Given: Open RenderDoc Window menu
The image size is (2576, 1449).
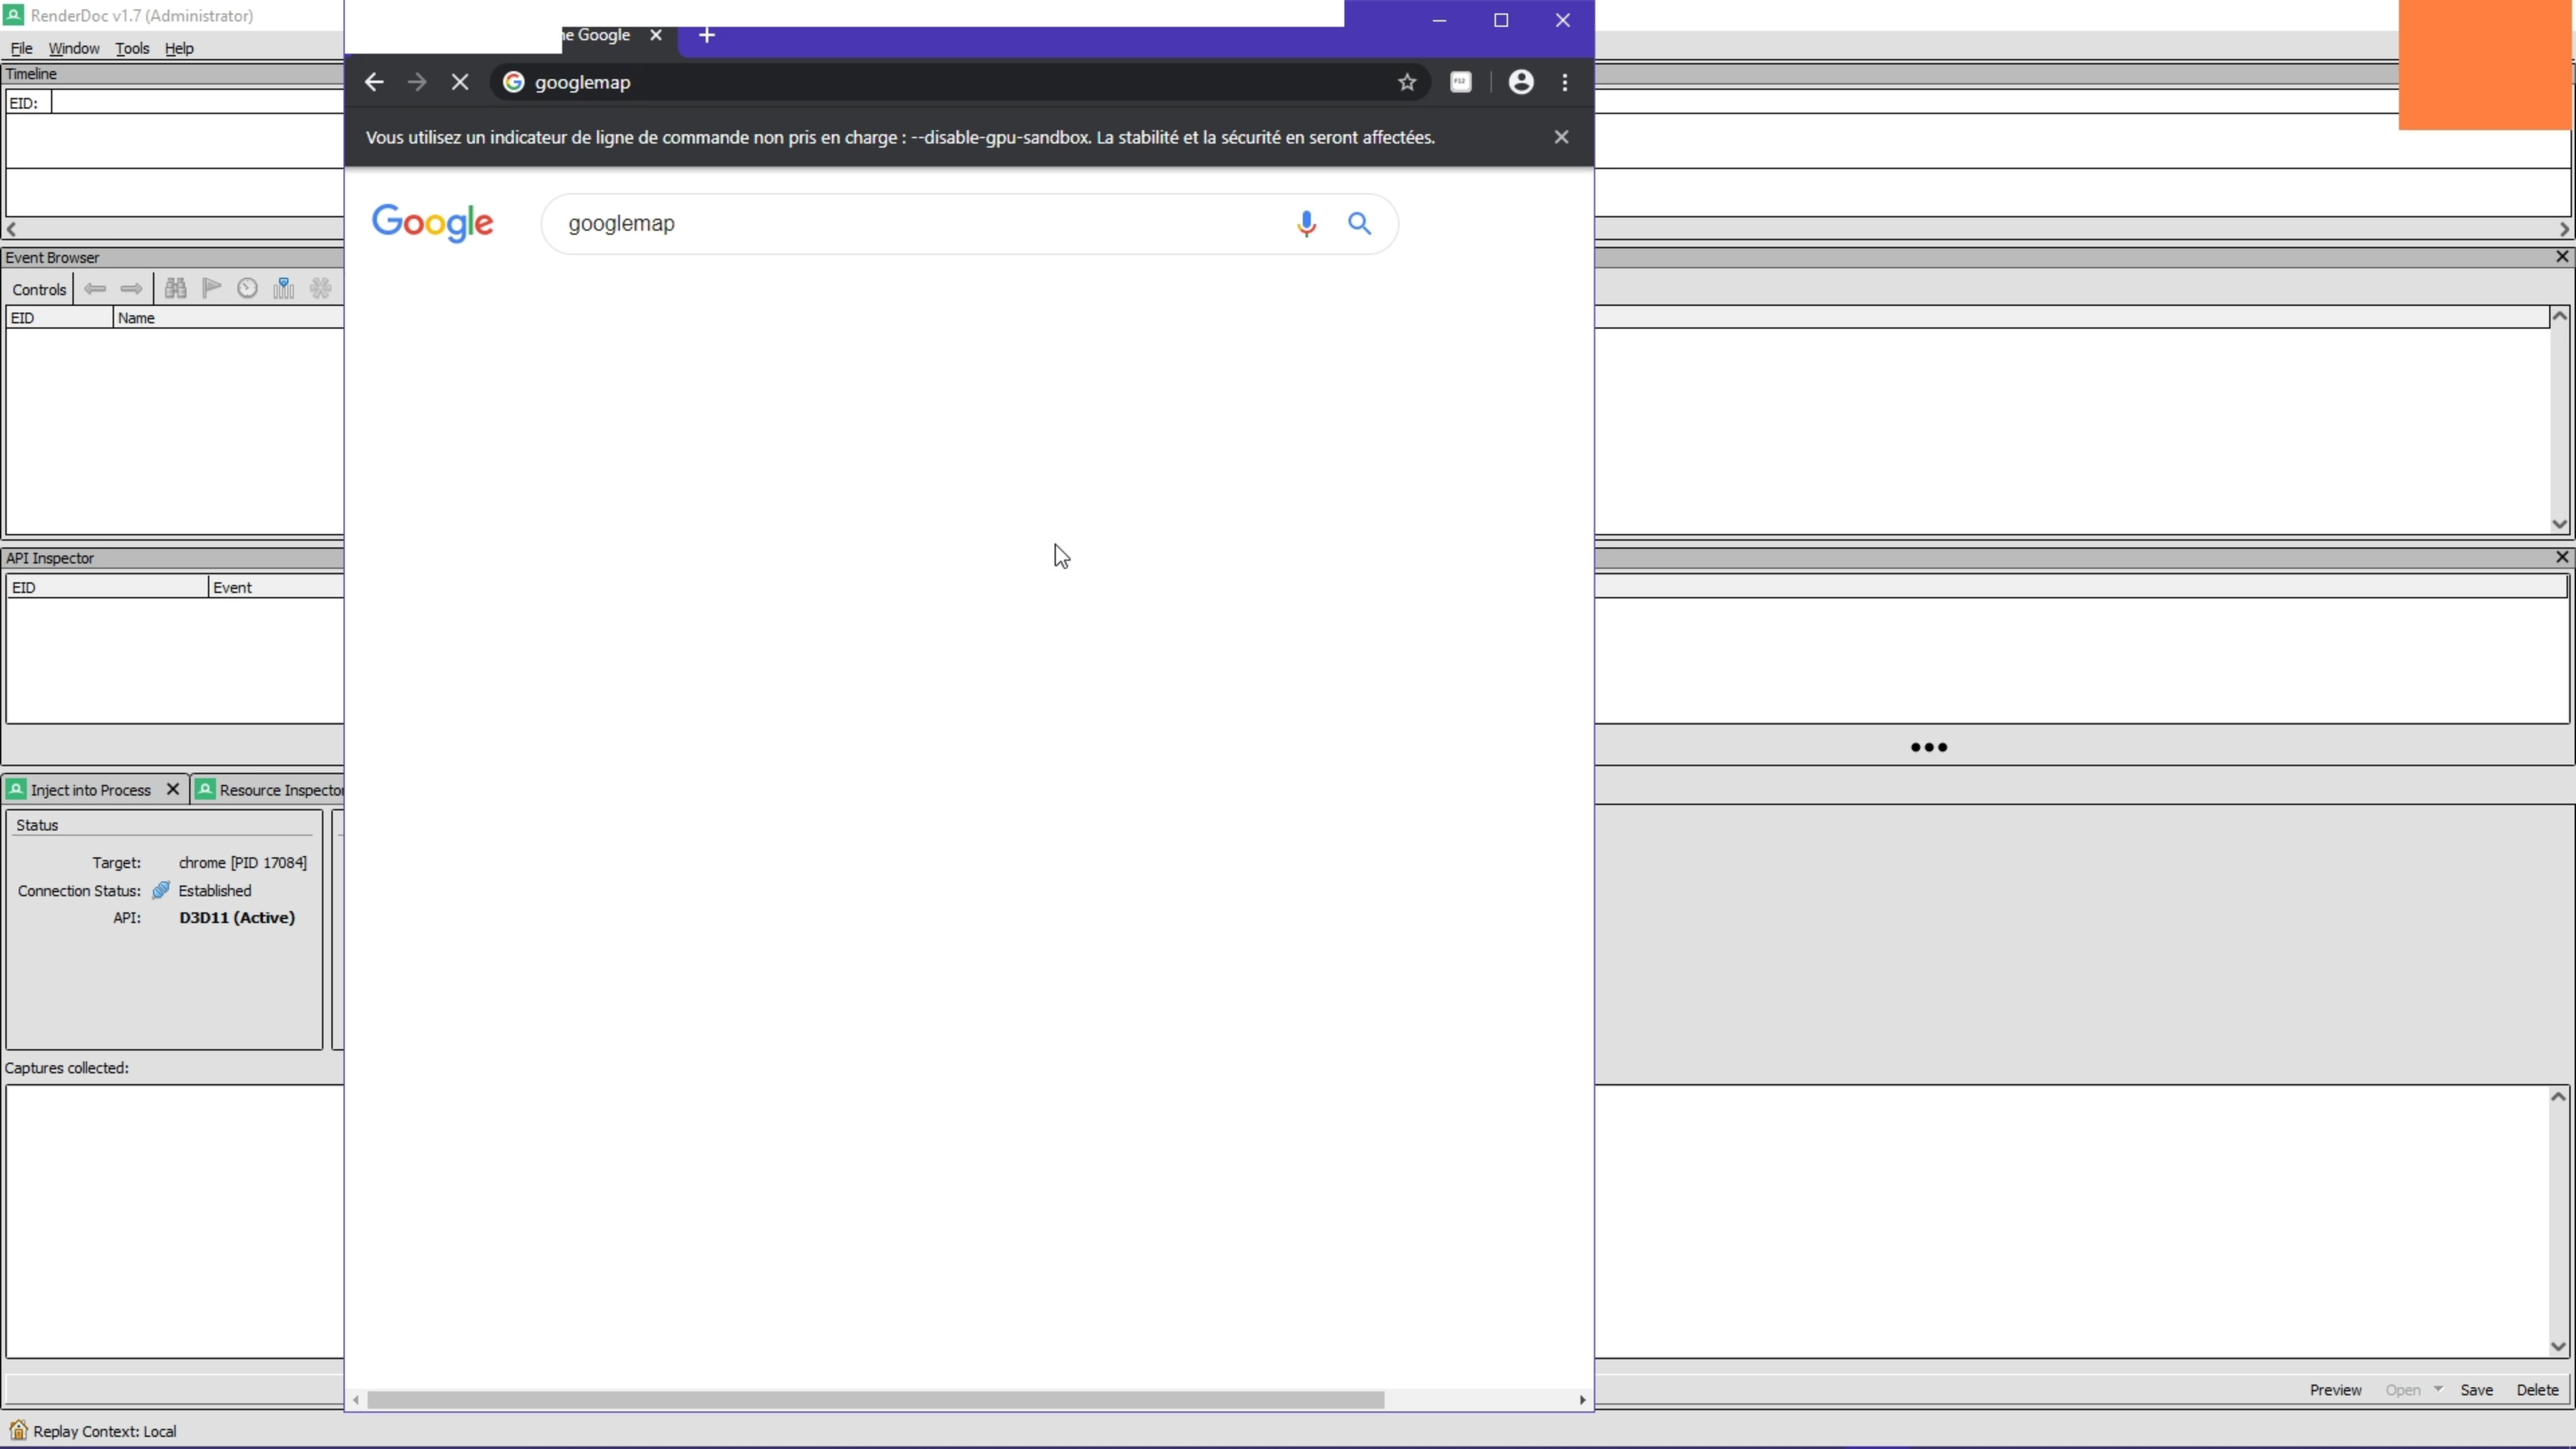Looking at the screenshot, I should [x=74, y=48].
